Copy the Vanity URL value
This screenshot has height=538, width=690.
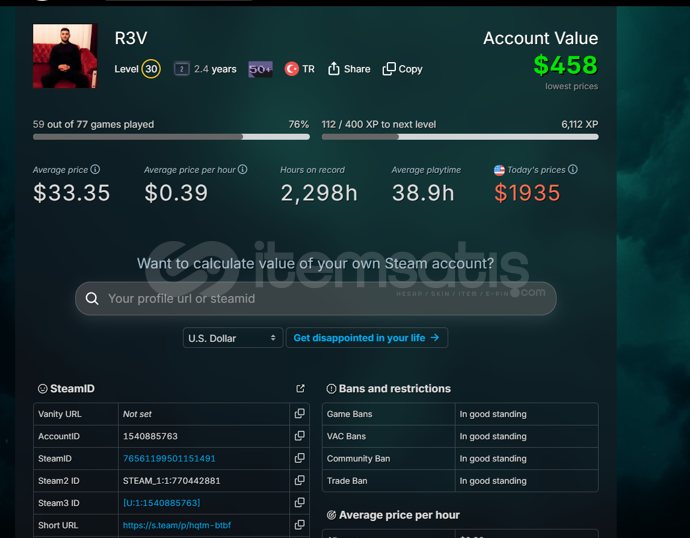point(300,414)
